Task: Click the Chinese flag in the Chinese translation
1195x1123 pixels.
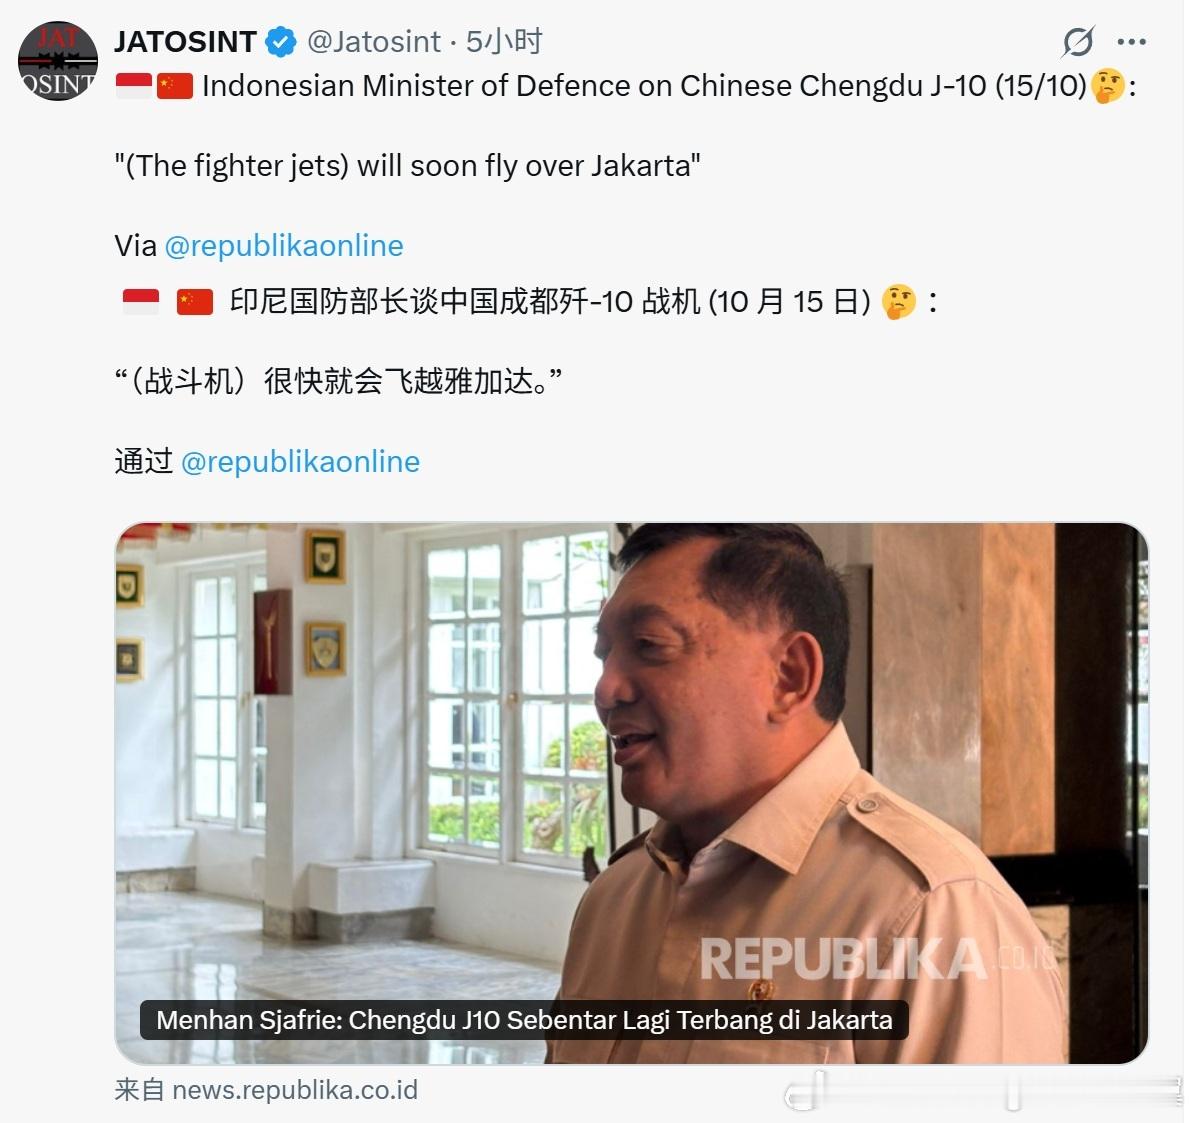Action: coord(195,302)
